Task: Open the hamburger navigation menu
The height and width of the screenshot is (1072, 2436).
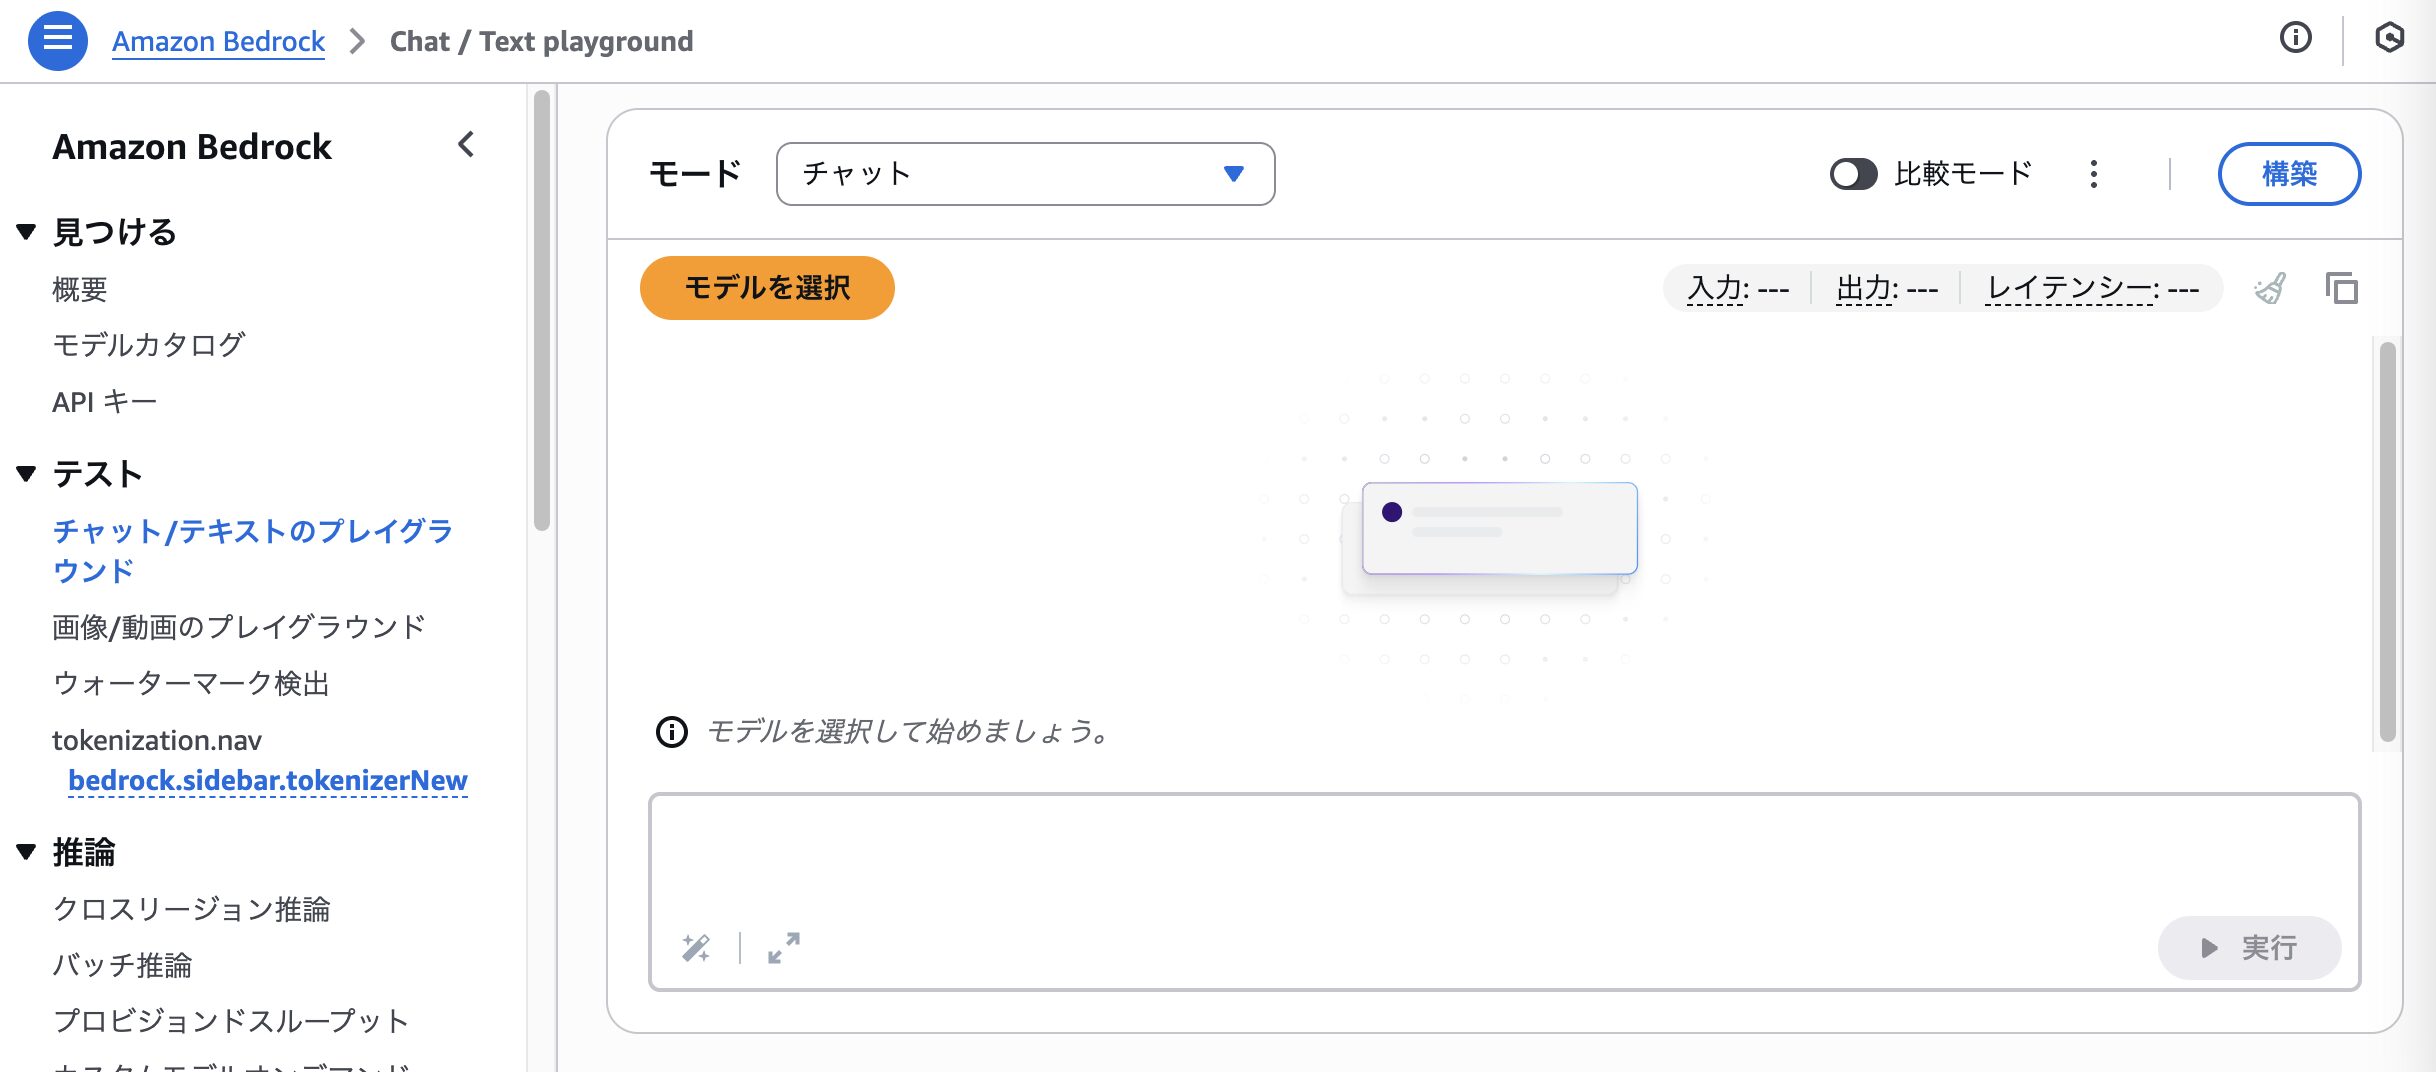Action: click(x=58, y=41)
